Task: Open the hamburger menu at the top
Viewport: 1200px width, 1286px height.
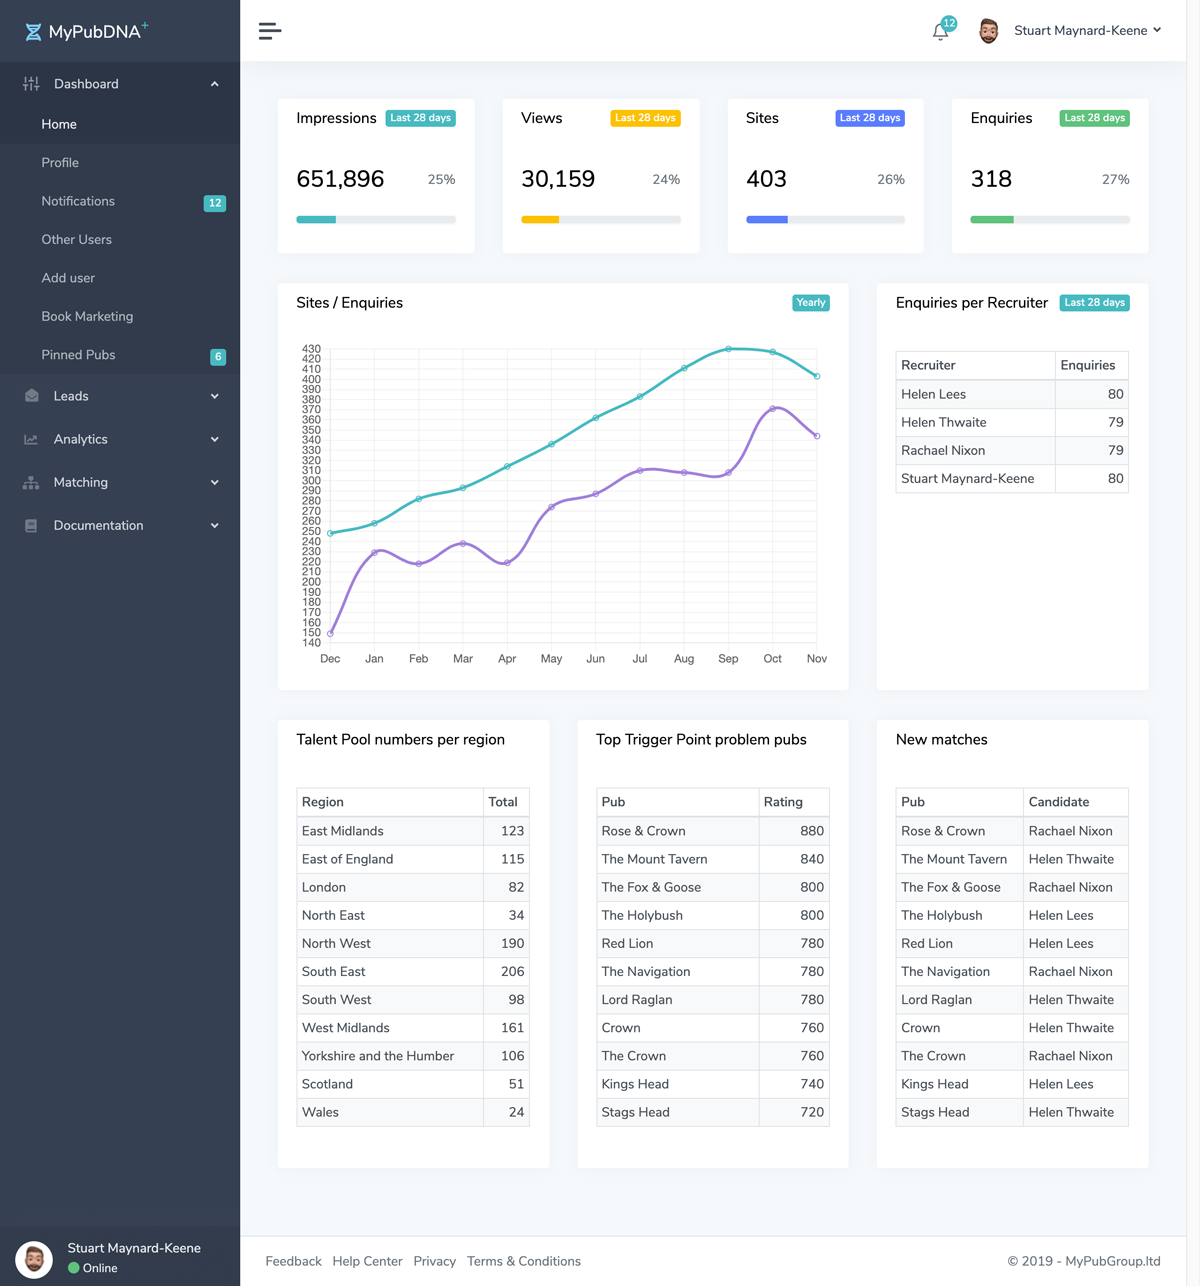Action: click(269, 31)
